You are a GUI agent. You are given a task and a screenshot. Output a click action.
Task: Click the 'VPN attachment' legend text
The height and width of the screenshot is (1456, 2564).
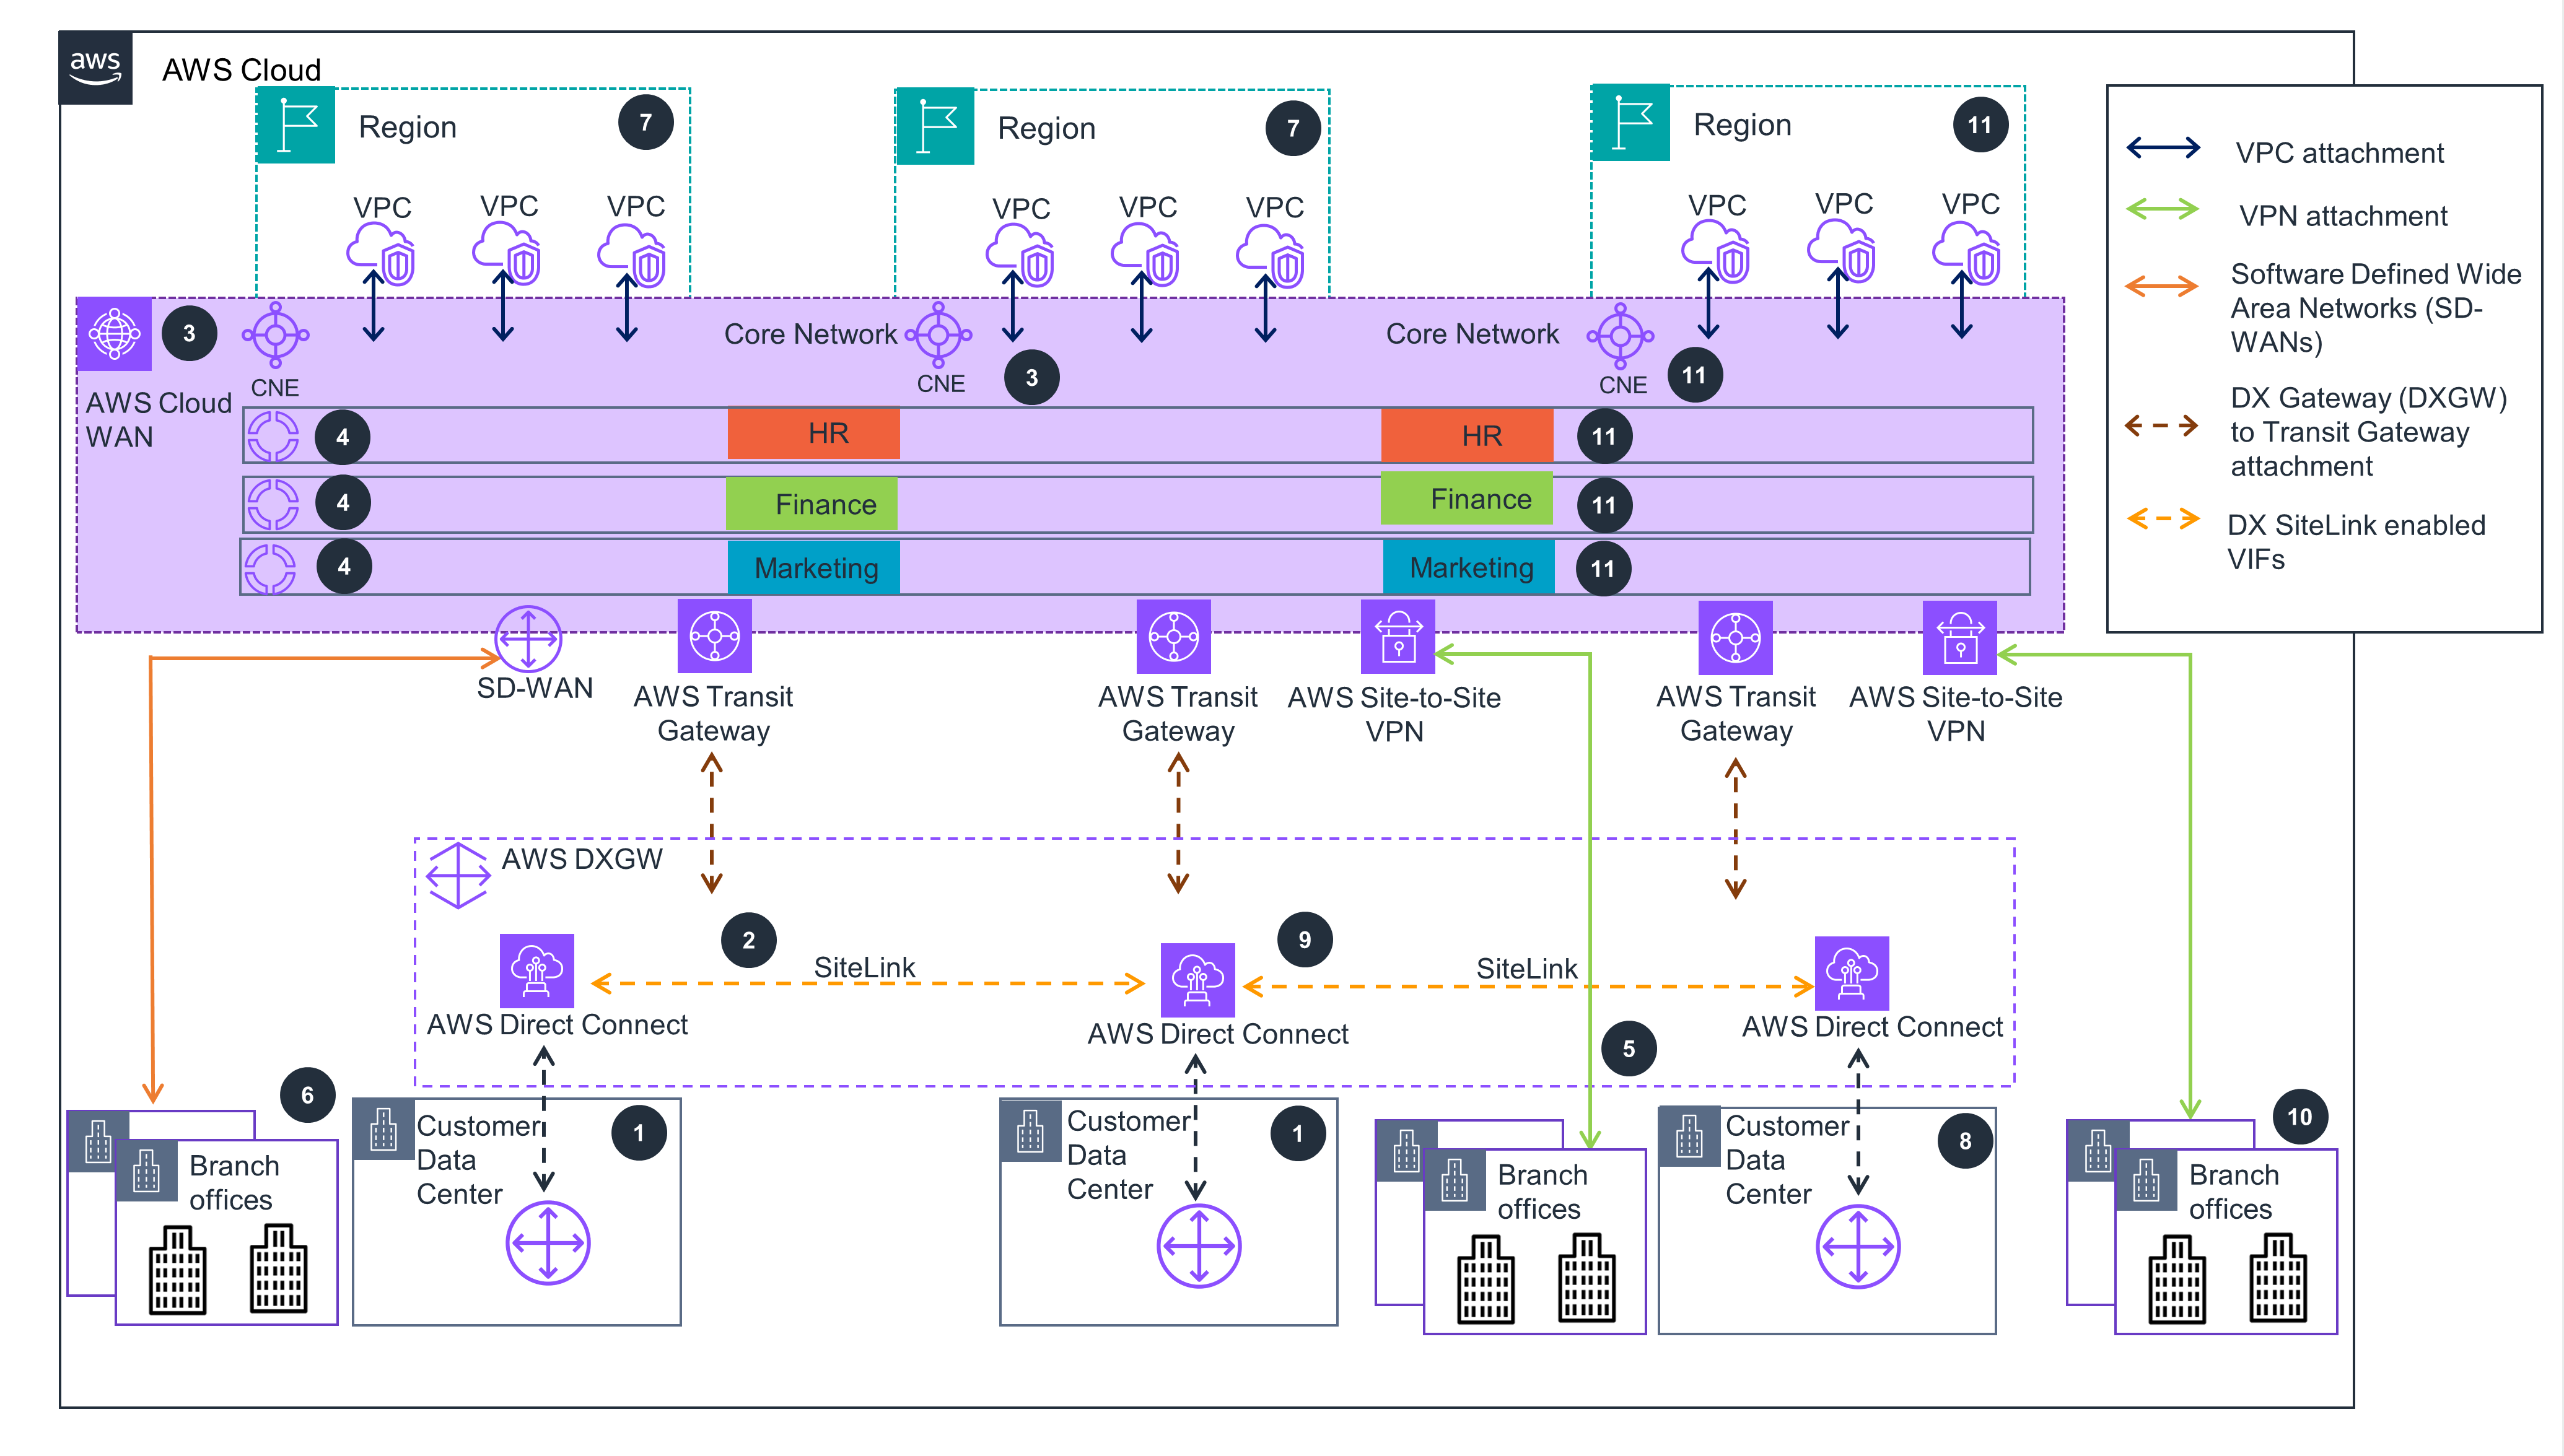tap(2343, 216)
